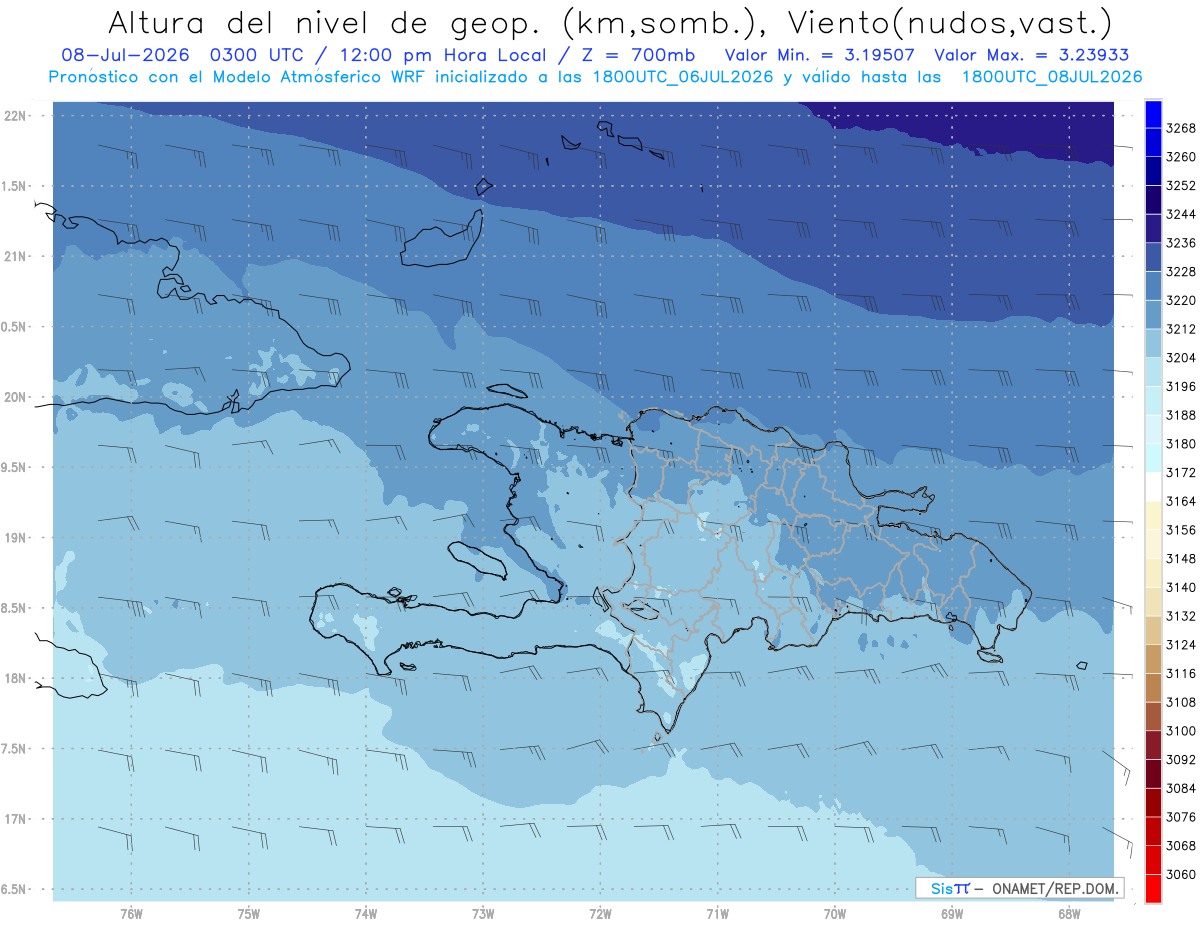Image resolution: width=1200 pixels, height=927 pixels.
Task: Click the colorbar value '3204'
Action: tap(1181, 358)
